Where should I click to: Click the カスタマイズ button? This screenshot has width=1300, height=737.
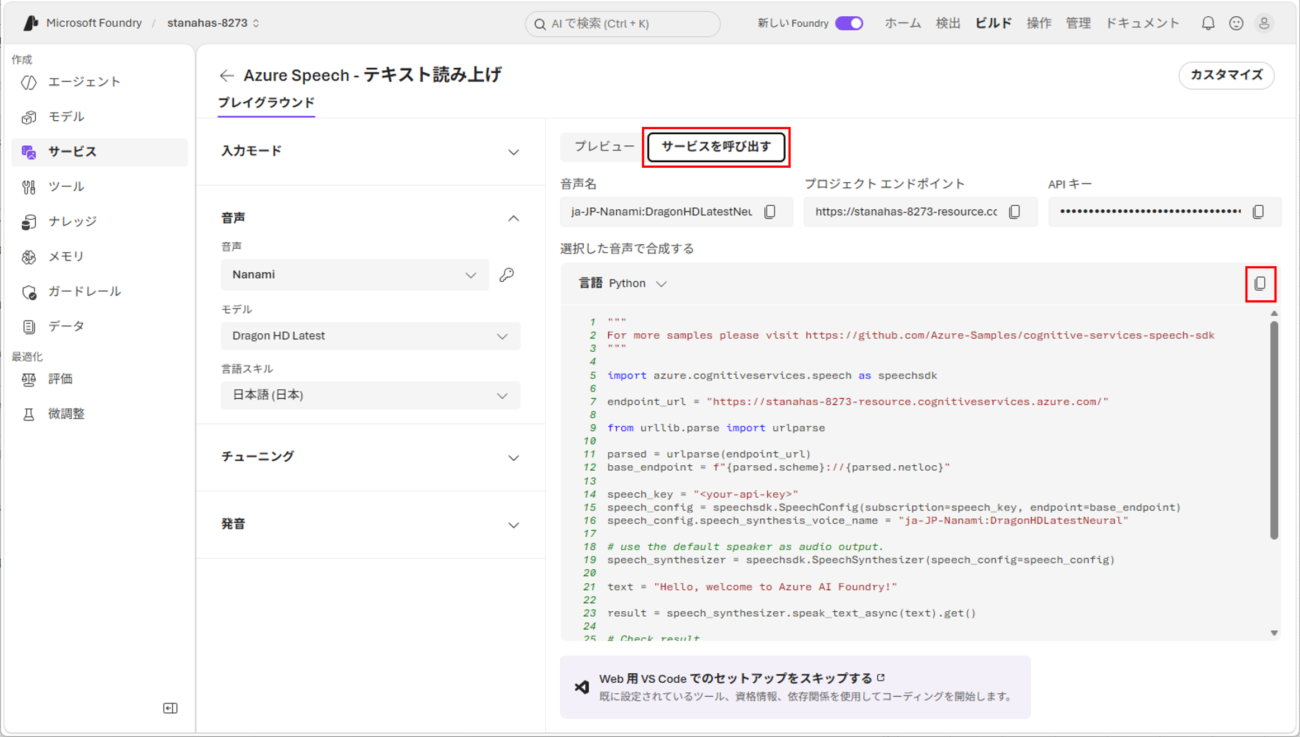[x=1227, y=75]
